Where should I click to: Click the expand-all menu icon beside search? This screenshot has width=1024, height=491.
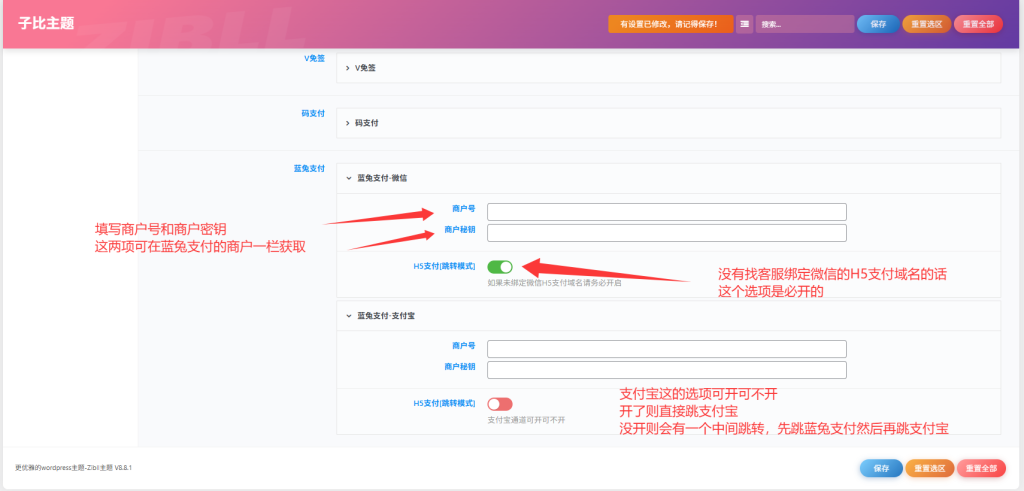pyautogui.click(x=744, y=24)
